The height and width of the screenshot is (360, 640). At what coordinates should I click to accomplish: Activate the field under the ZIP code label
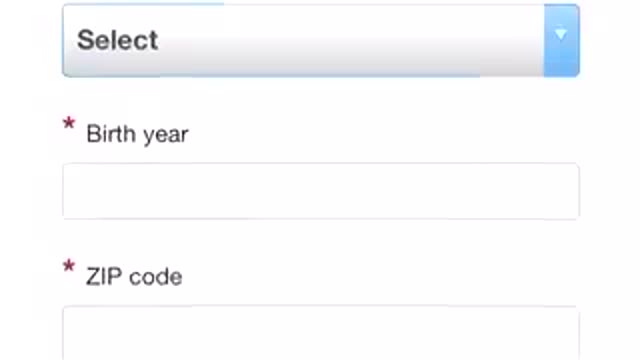click(x=321, y=333)
